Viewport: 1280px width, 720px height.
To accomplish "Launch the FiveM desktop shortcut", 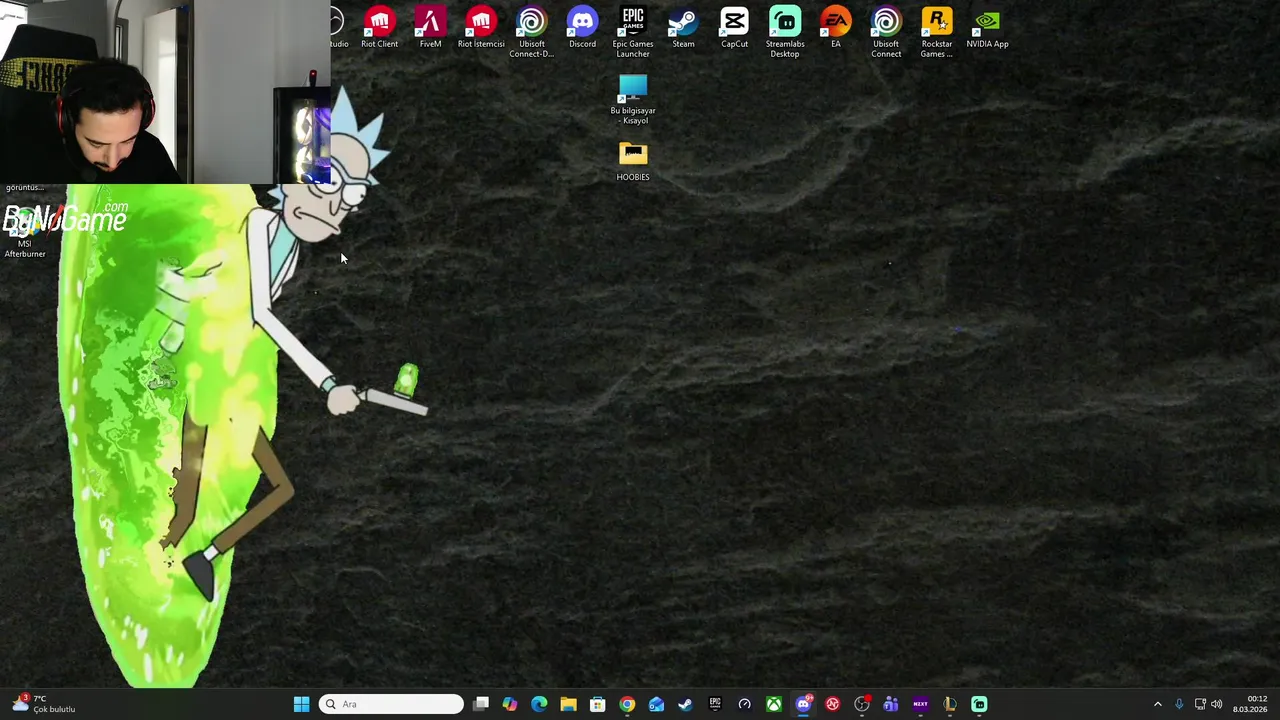I will point(430,28).
